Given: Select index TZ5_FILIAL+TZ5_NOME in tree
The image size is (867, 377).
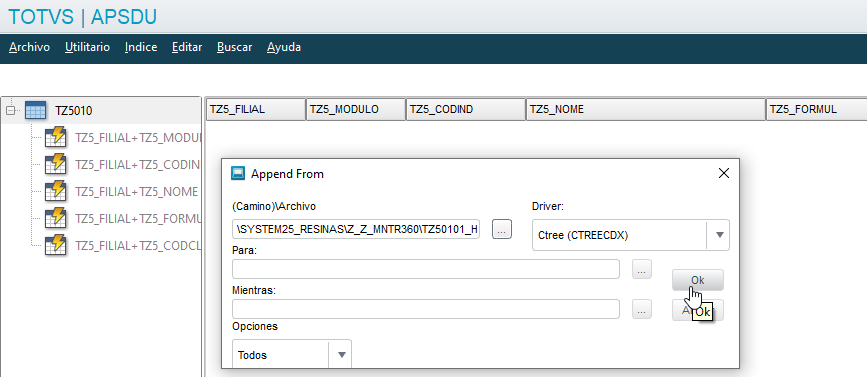Looking at the screenshot, I should coord(137,191).
